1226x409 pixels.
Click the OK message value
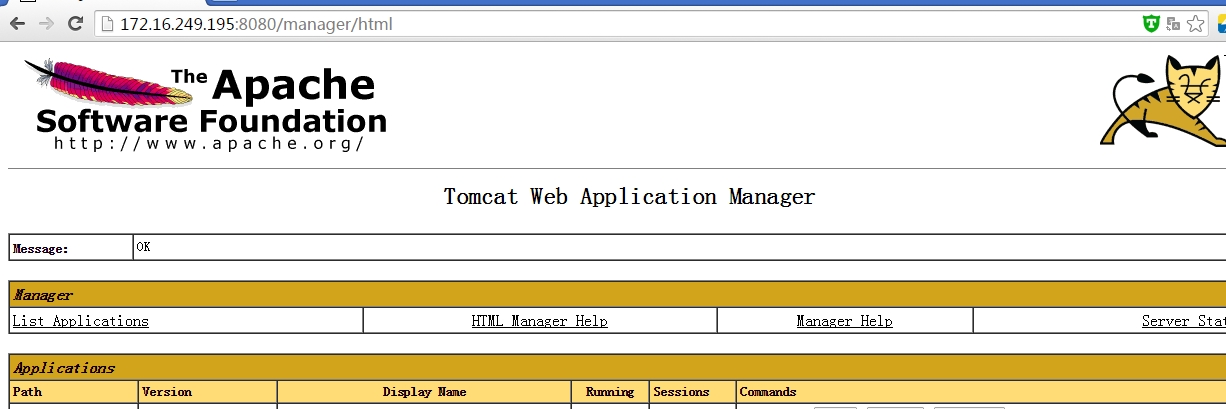click(143, 246)
